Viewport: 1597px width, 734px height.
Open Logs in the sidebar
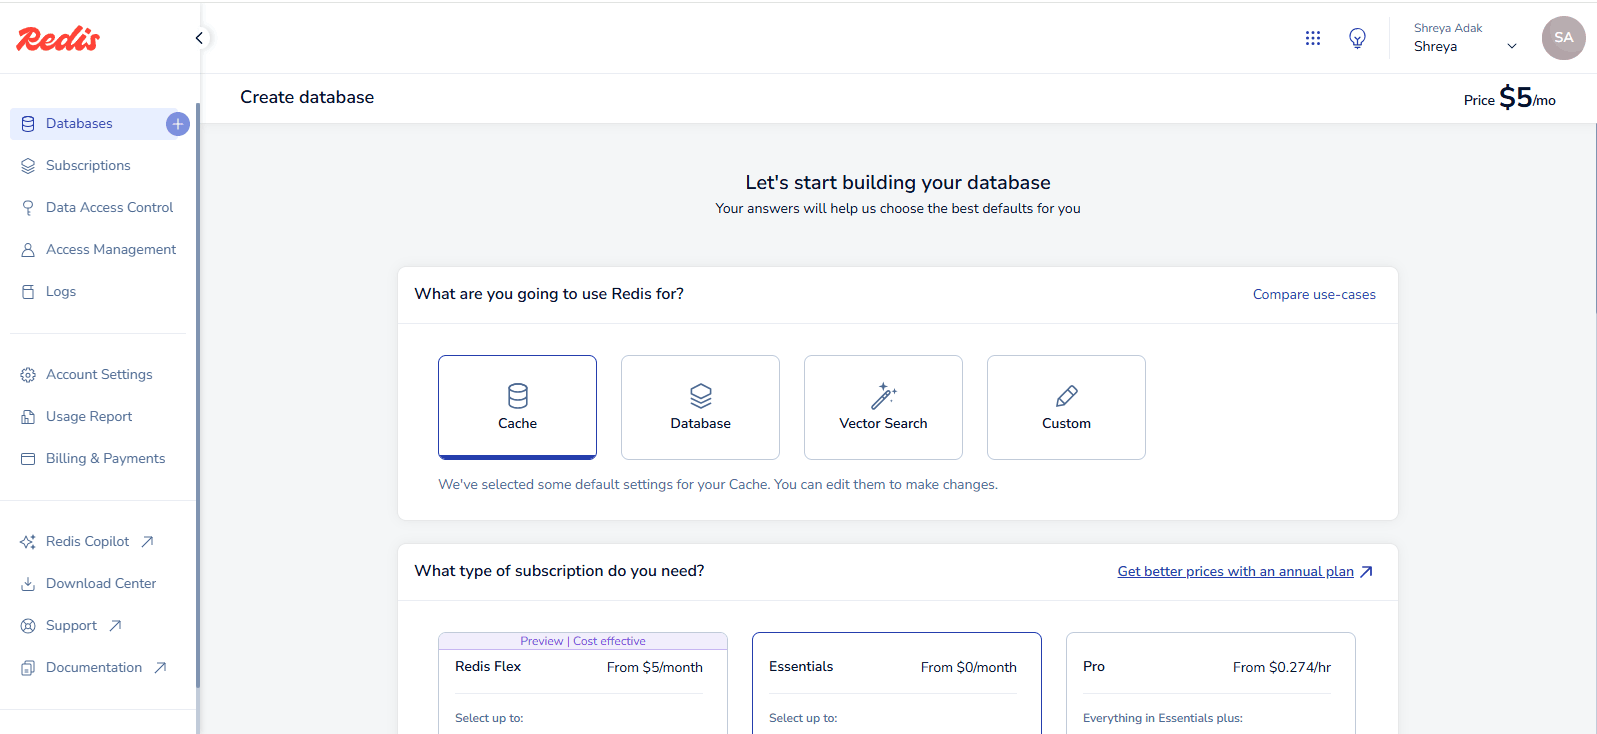[61, 292]
